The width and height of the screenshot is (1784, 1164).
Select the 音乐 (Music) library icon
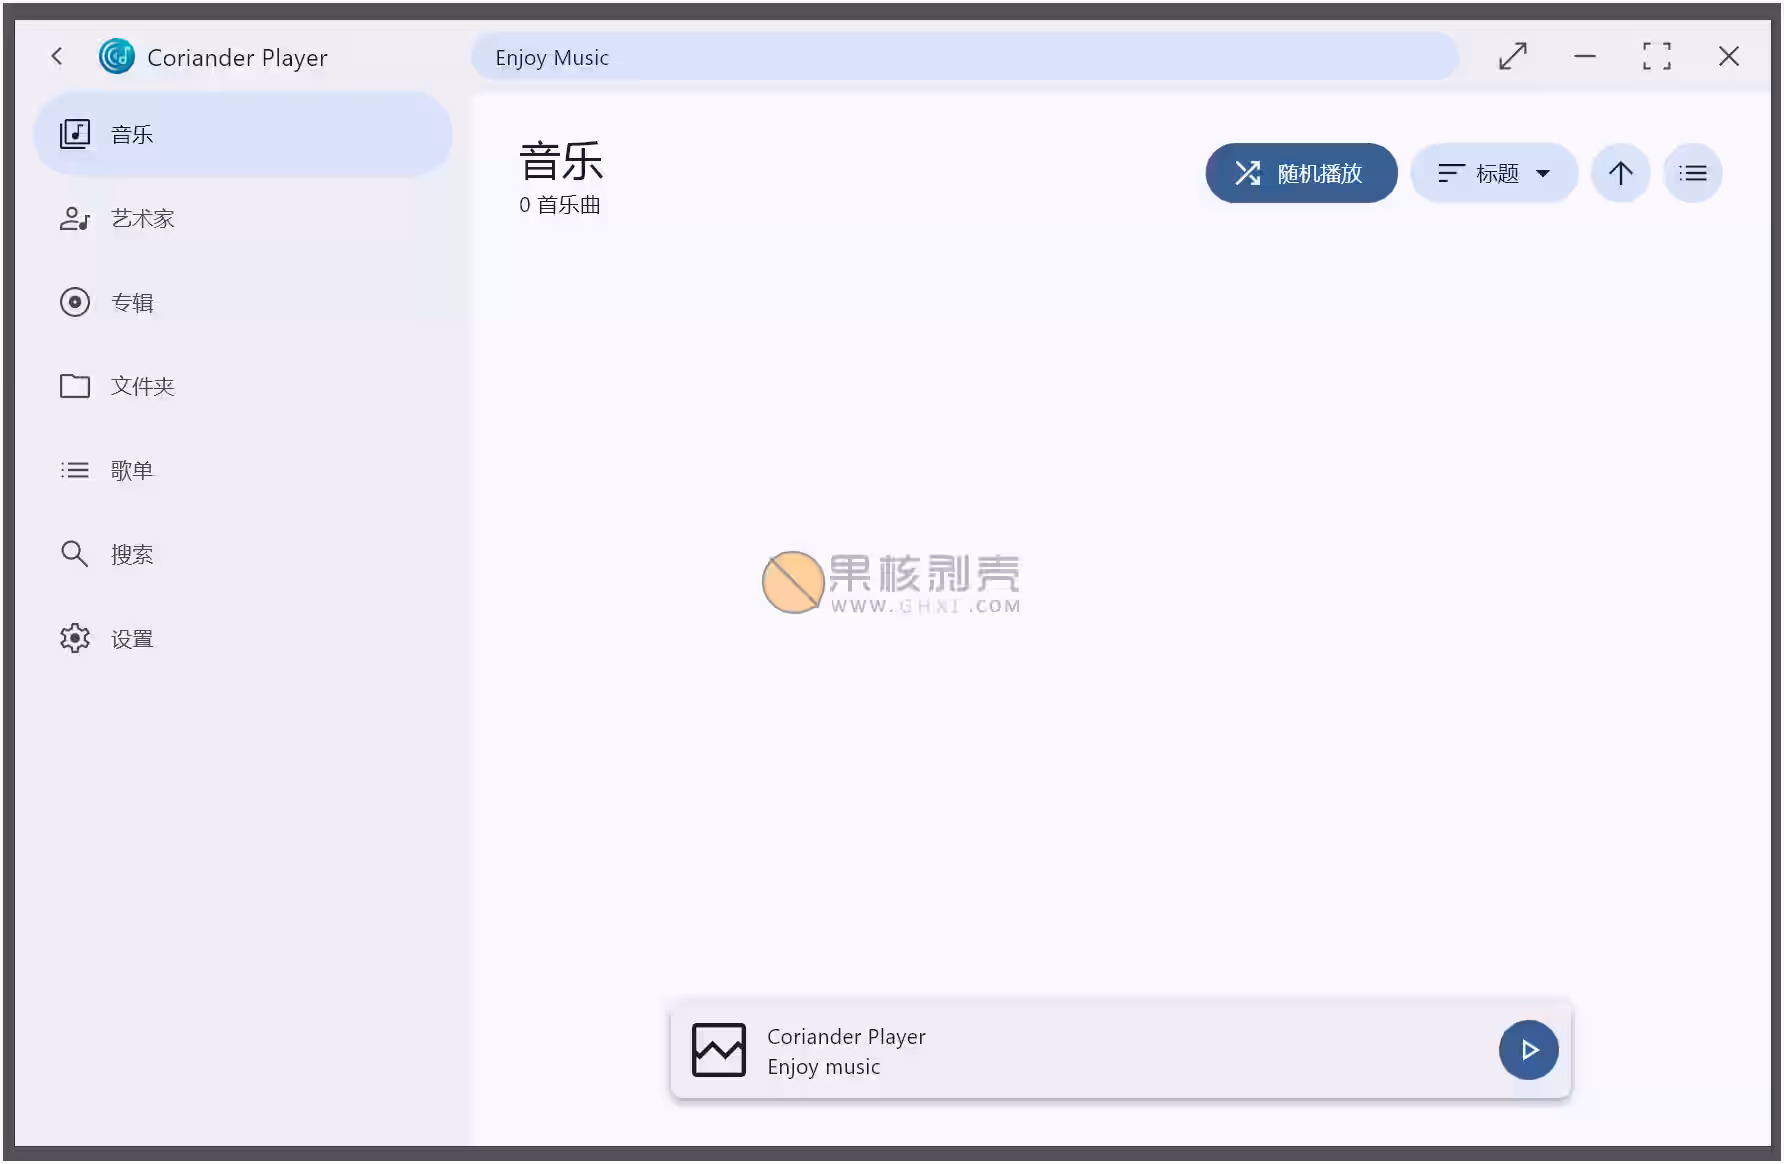pos(75,133)
